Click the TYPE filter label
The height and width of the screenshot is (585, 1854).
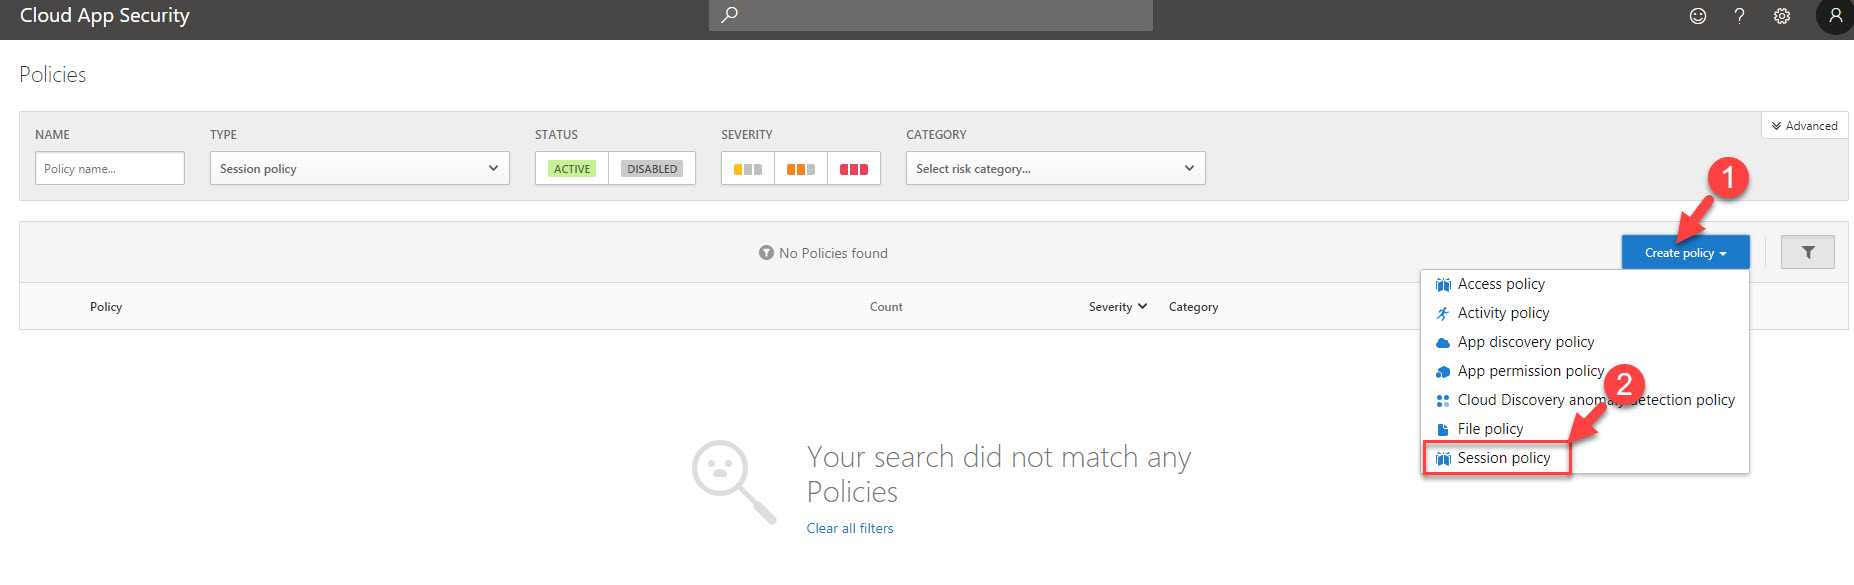223,135
